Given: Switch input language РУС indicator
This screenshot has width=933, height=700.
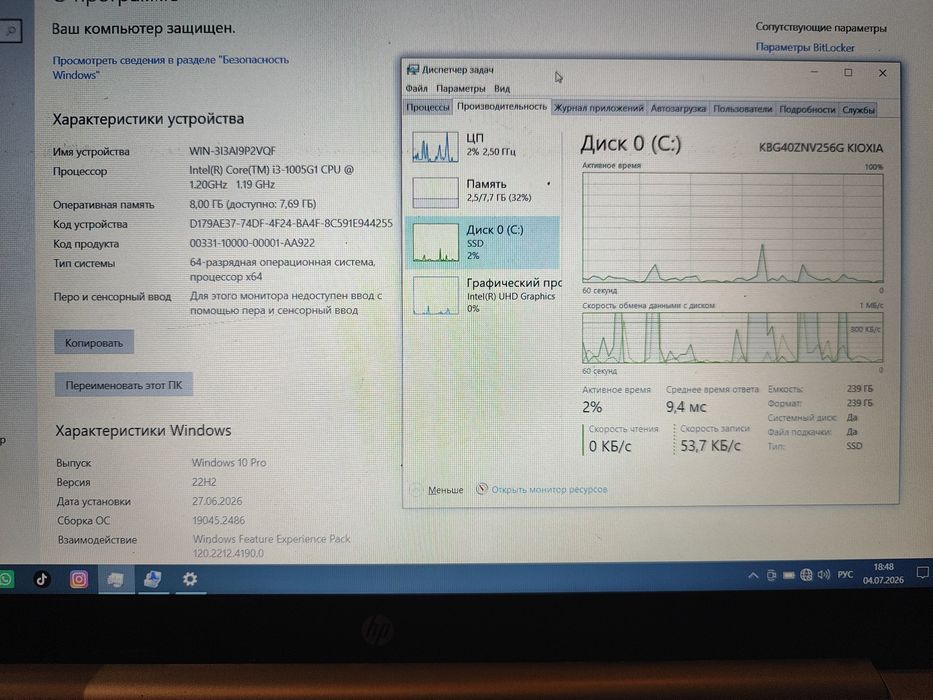Looking at the screenshot, I should (845, 575).
